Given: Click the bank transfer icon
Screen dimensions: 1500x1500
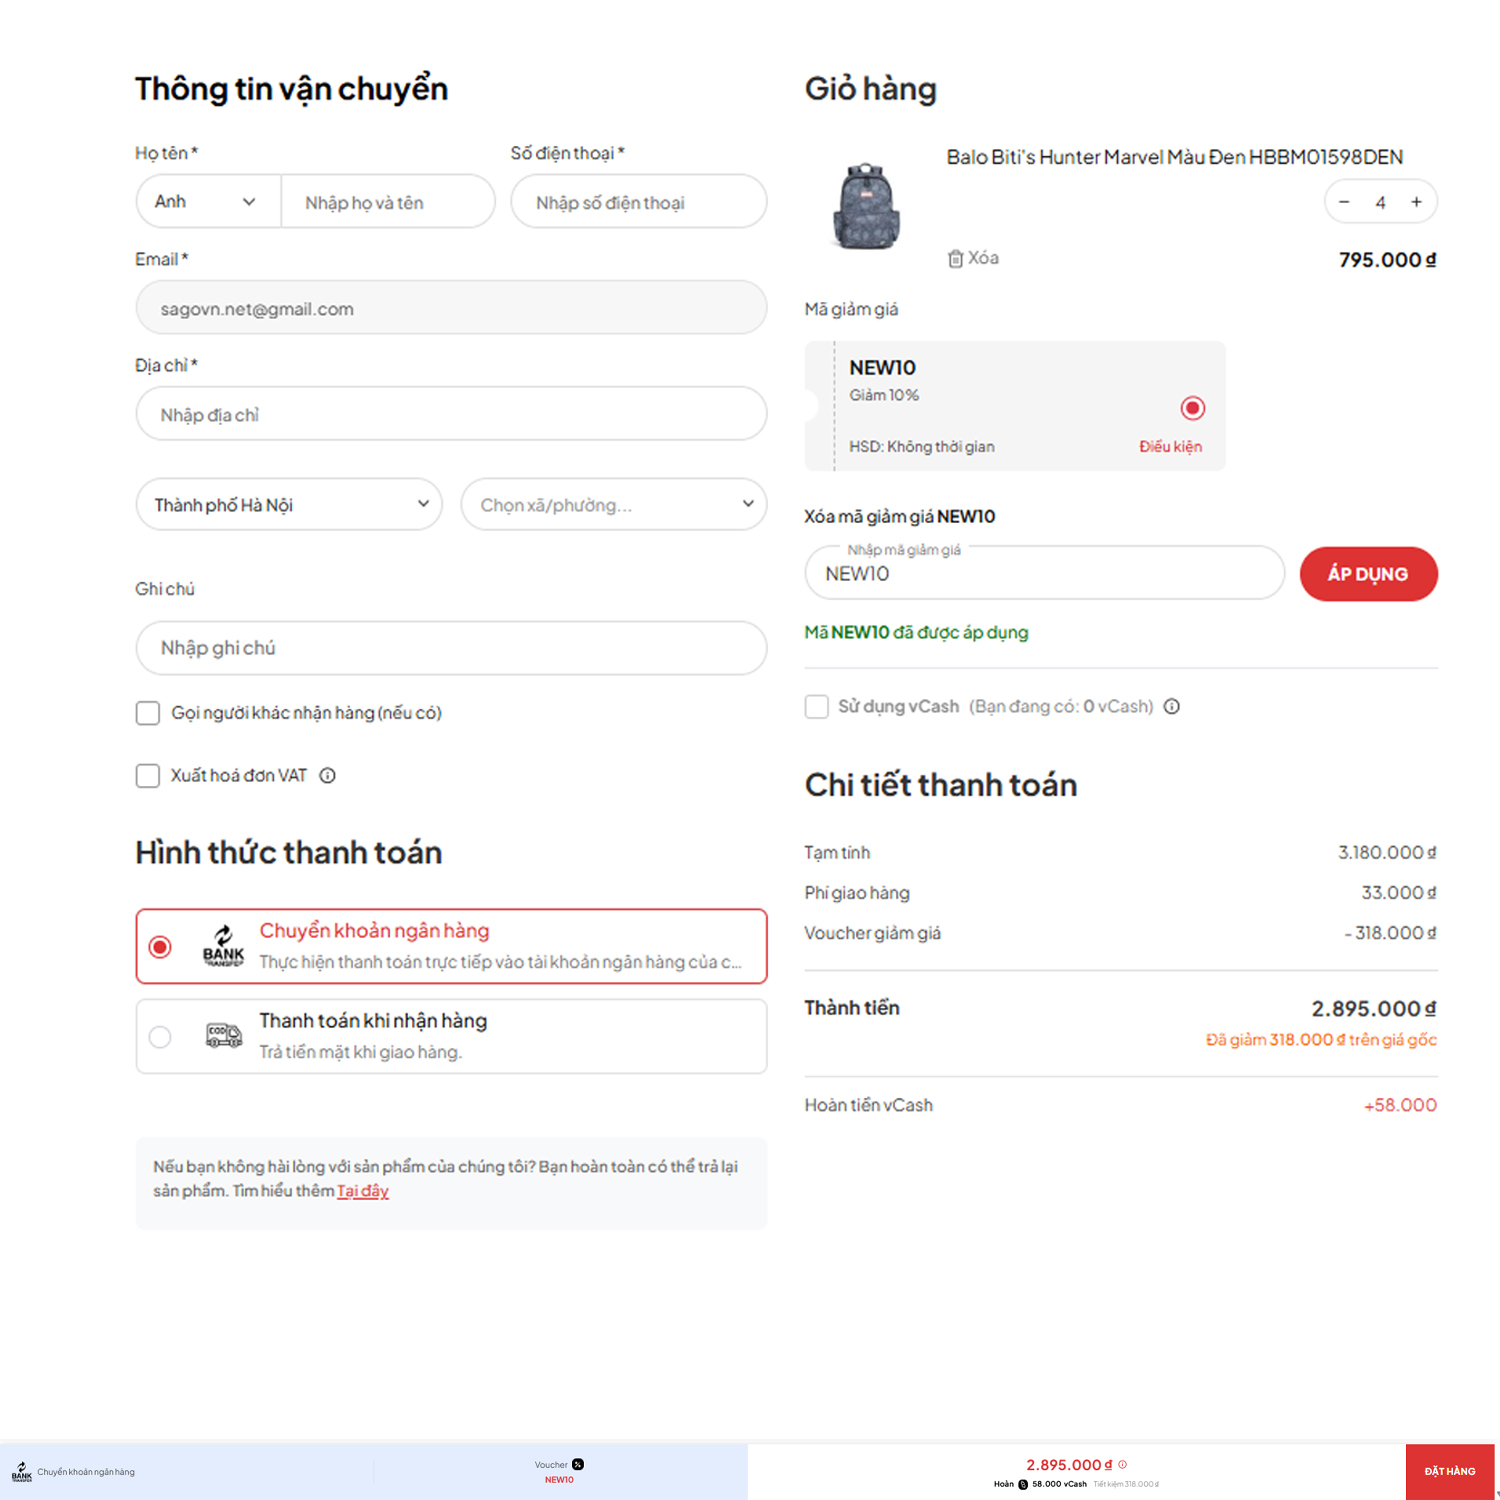Looking at the screenshot, I should click(222, 947).
